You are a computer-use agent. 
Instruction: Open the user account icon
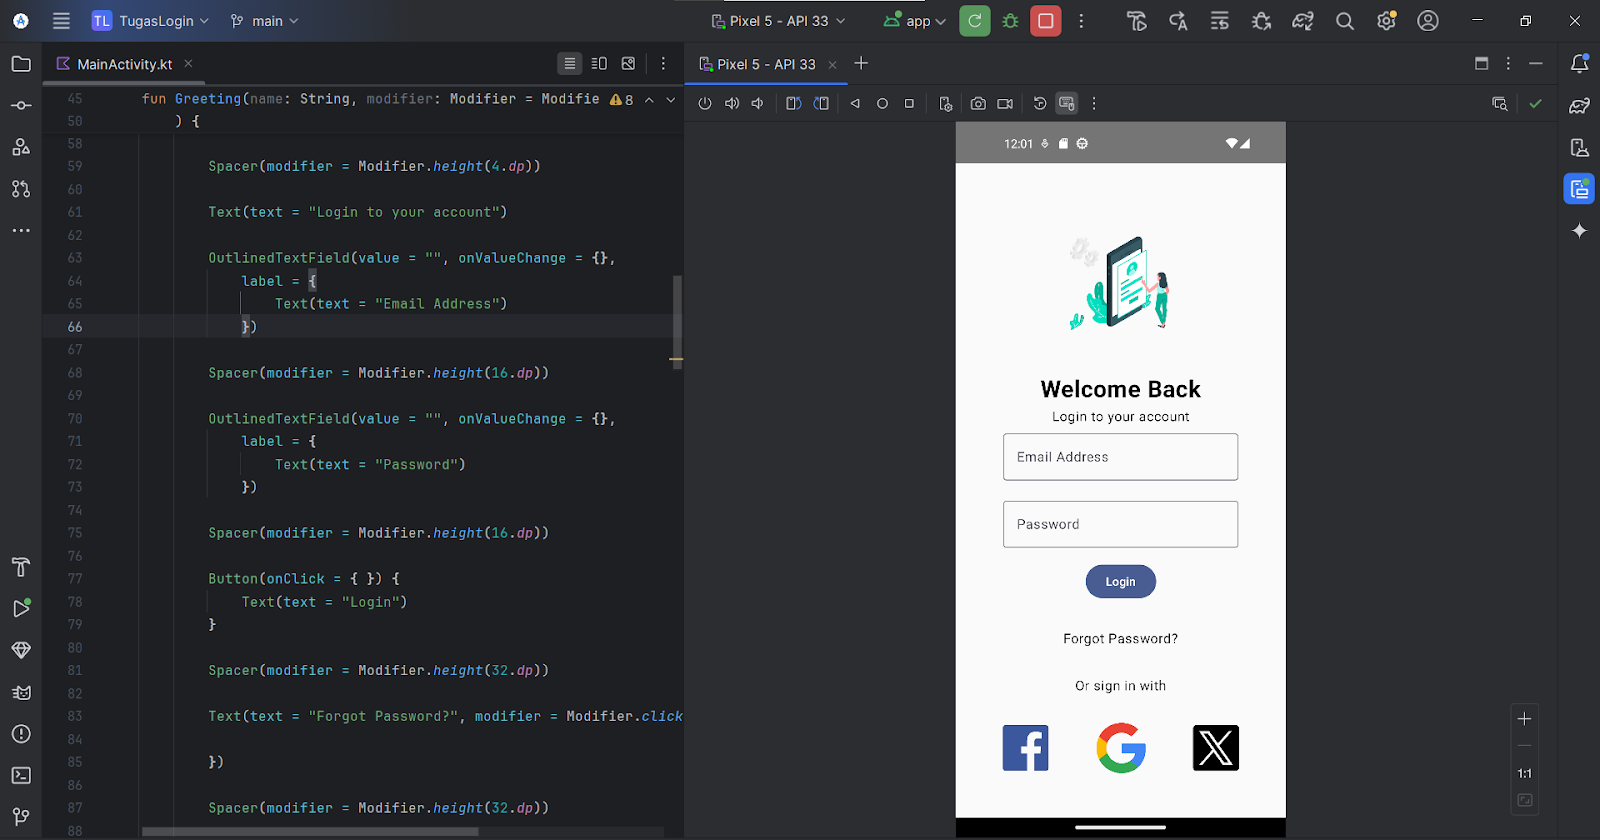point(1428,21)
